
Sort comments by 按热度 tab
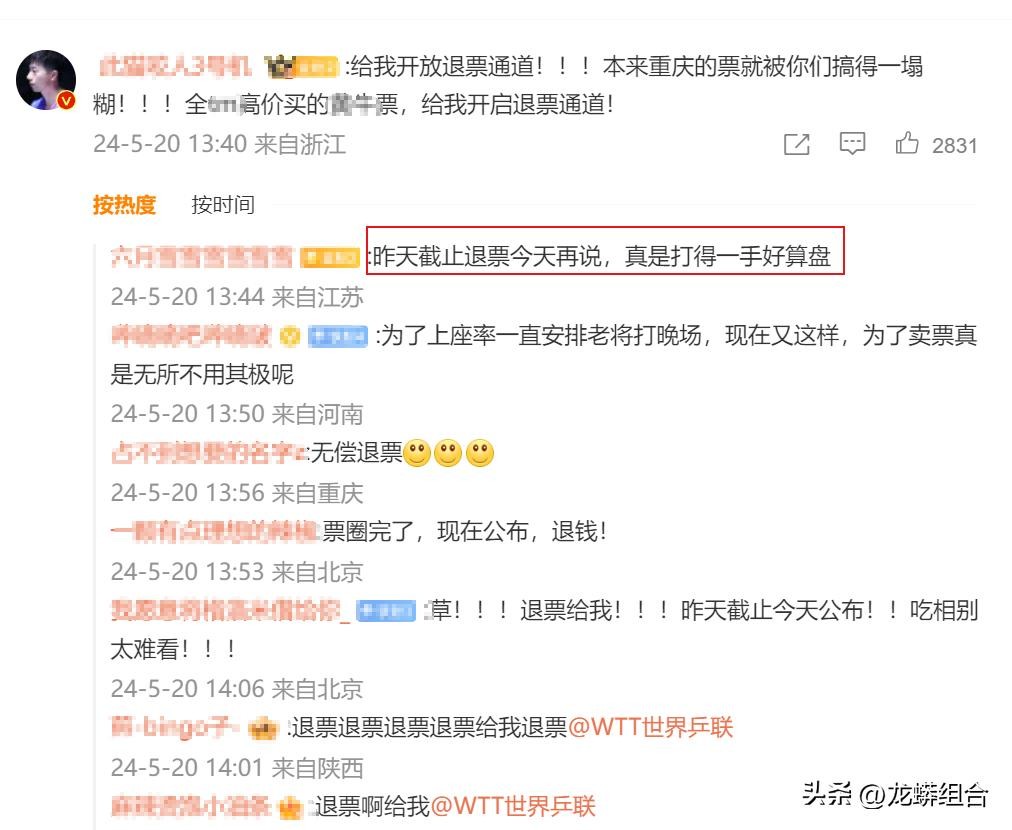coord(125,205)
